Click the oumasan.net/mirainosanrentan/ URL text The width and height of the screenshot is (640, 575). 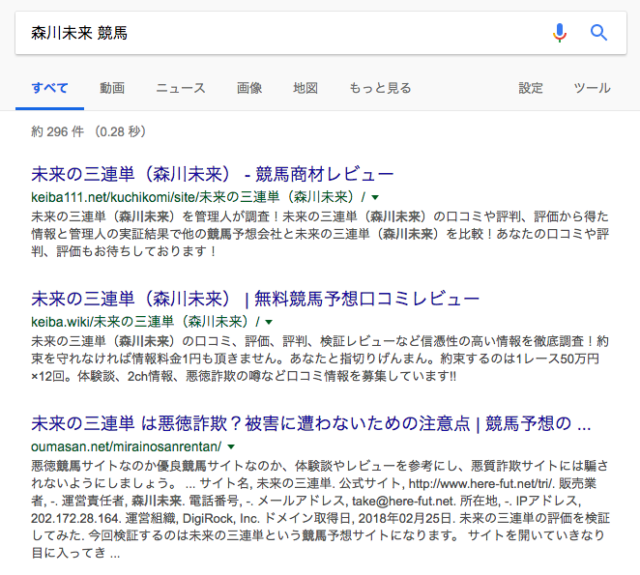pos(126,447)
